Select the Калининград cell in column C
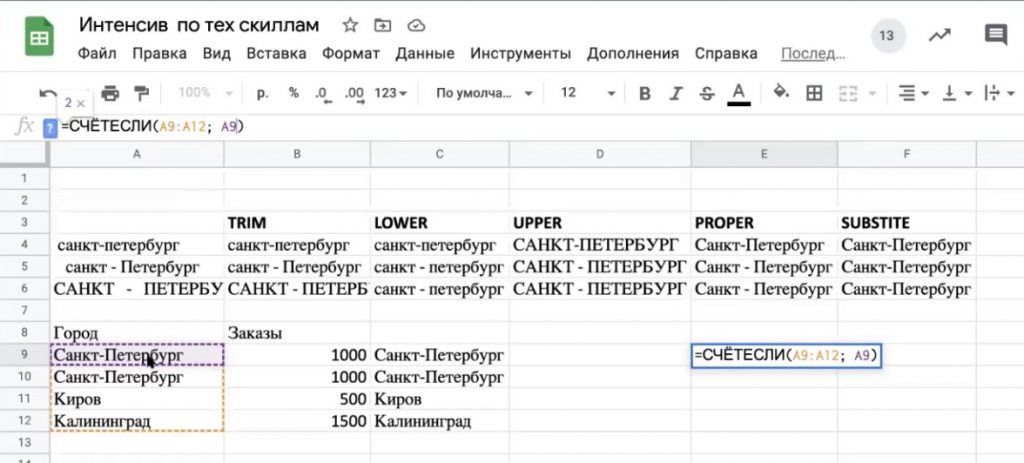1024x463 pixels. pos(440,421)
